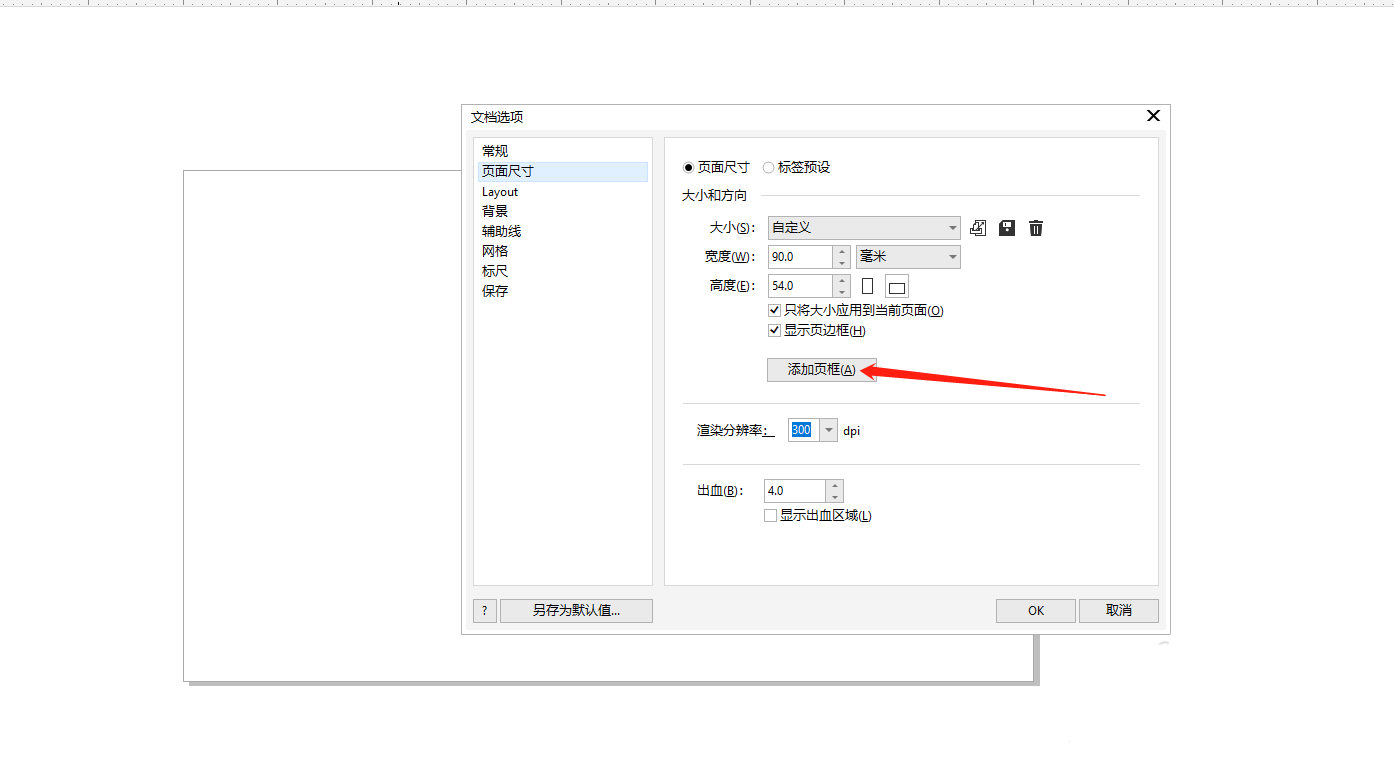
Task: Expand the 渲染分辨率 dpi dropdown
Action: [x=828, y=429]
